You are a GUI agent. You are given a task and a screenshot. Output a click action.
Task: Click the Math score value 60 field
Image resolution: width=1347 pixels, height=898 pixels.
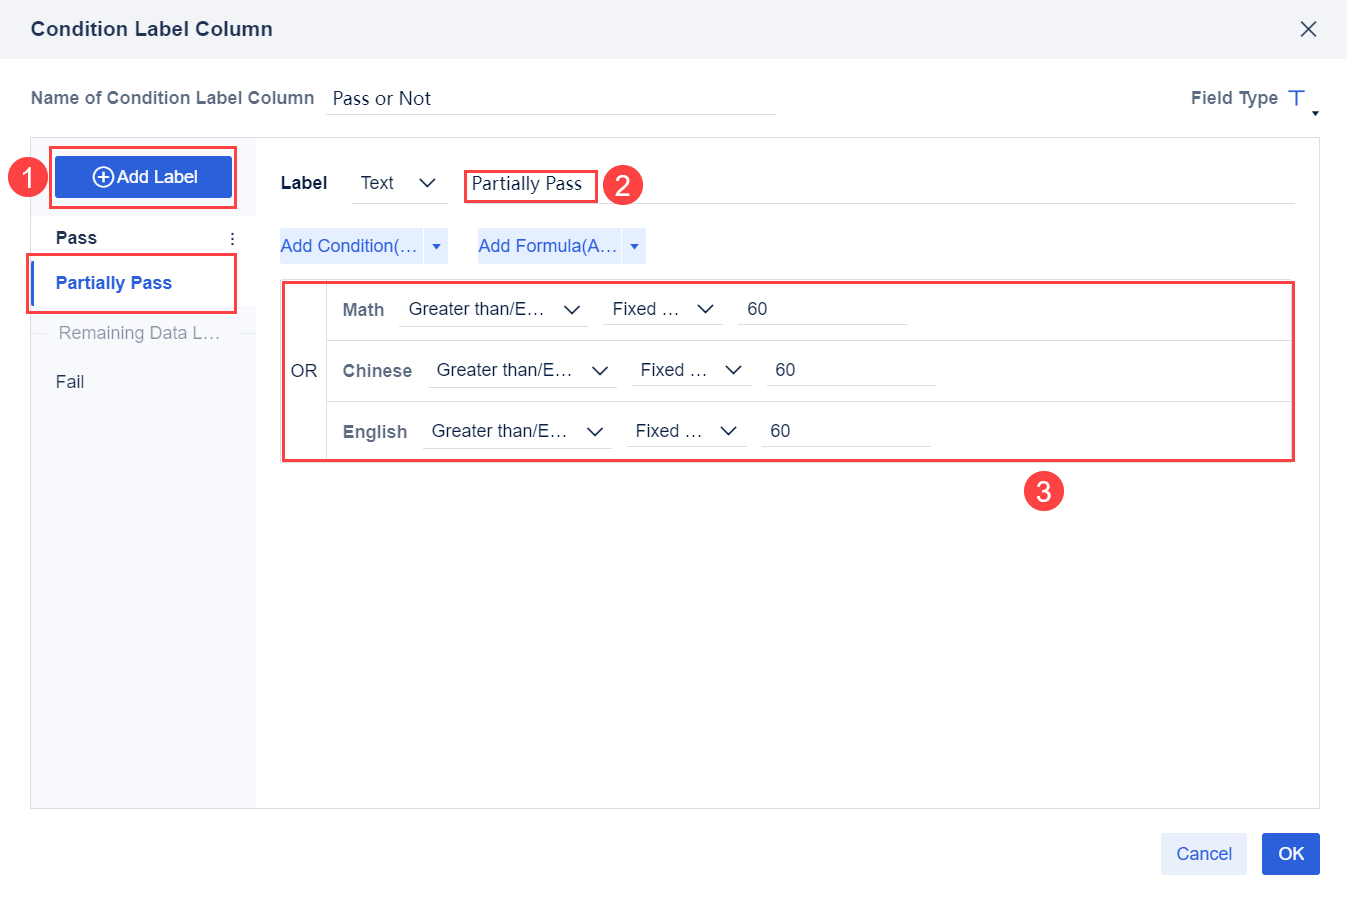(820, 308)
